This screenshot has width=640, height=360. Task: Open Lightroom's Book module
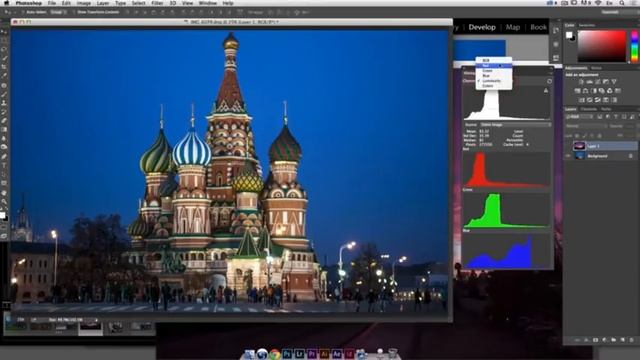point(538,27)
